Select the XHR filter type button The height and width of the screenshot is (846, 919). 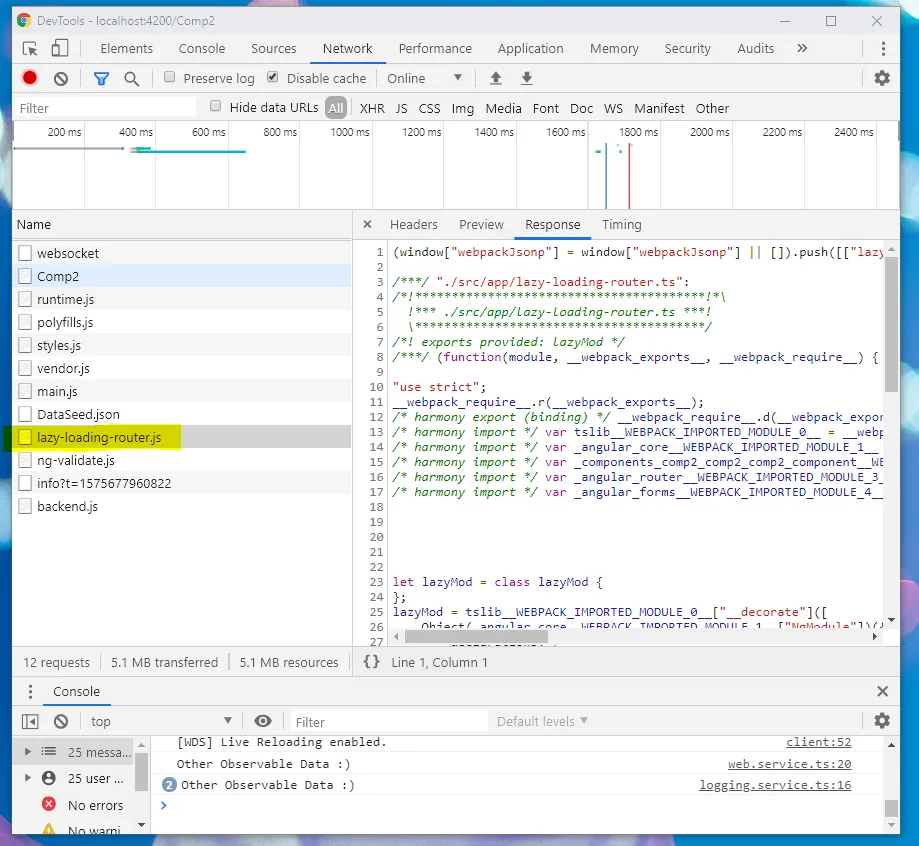tap(372, 108)
